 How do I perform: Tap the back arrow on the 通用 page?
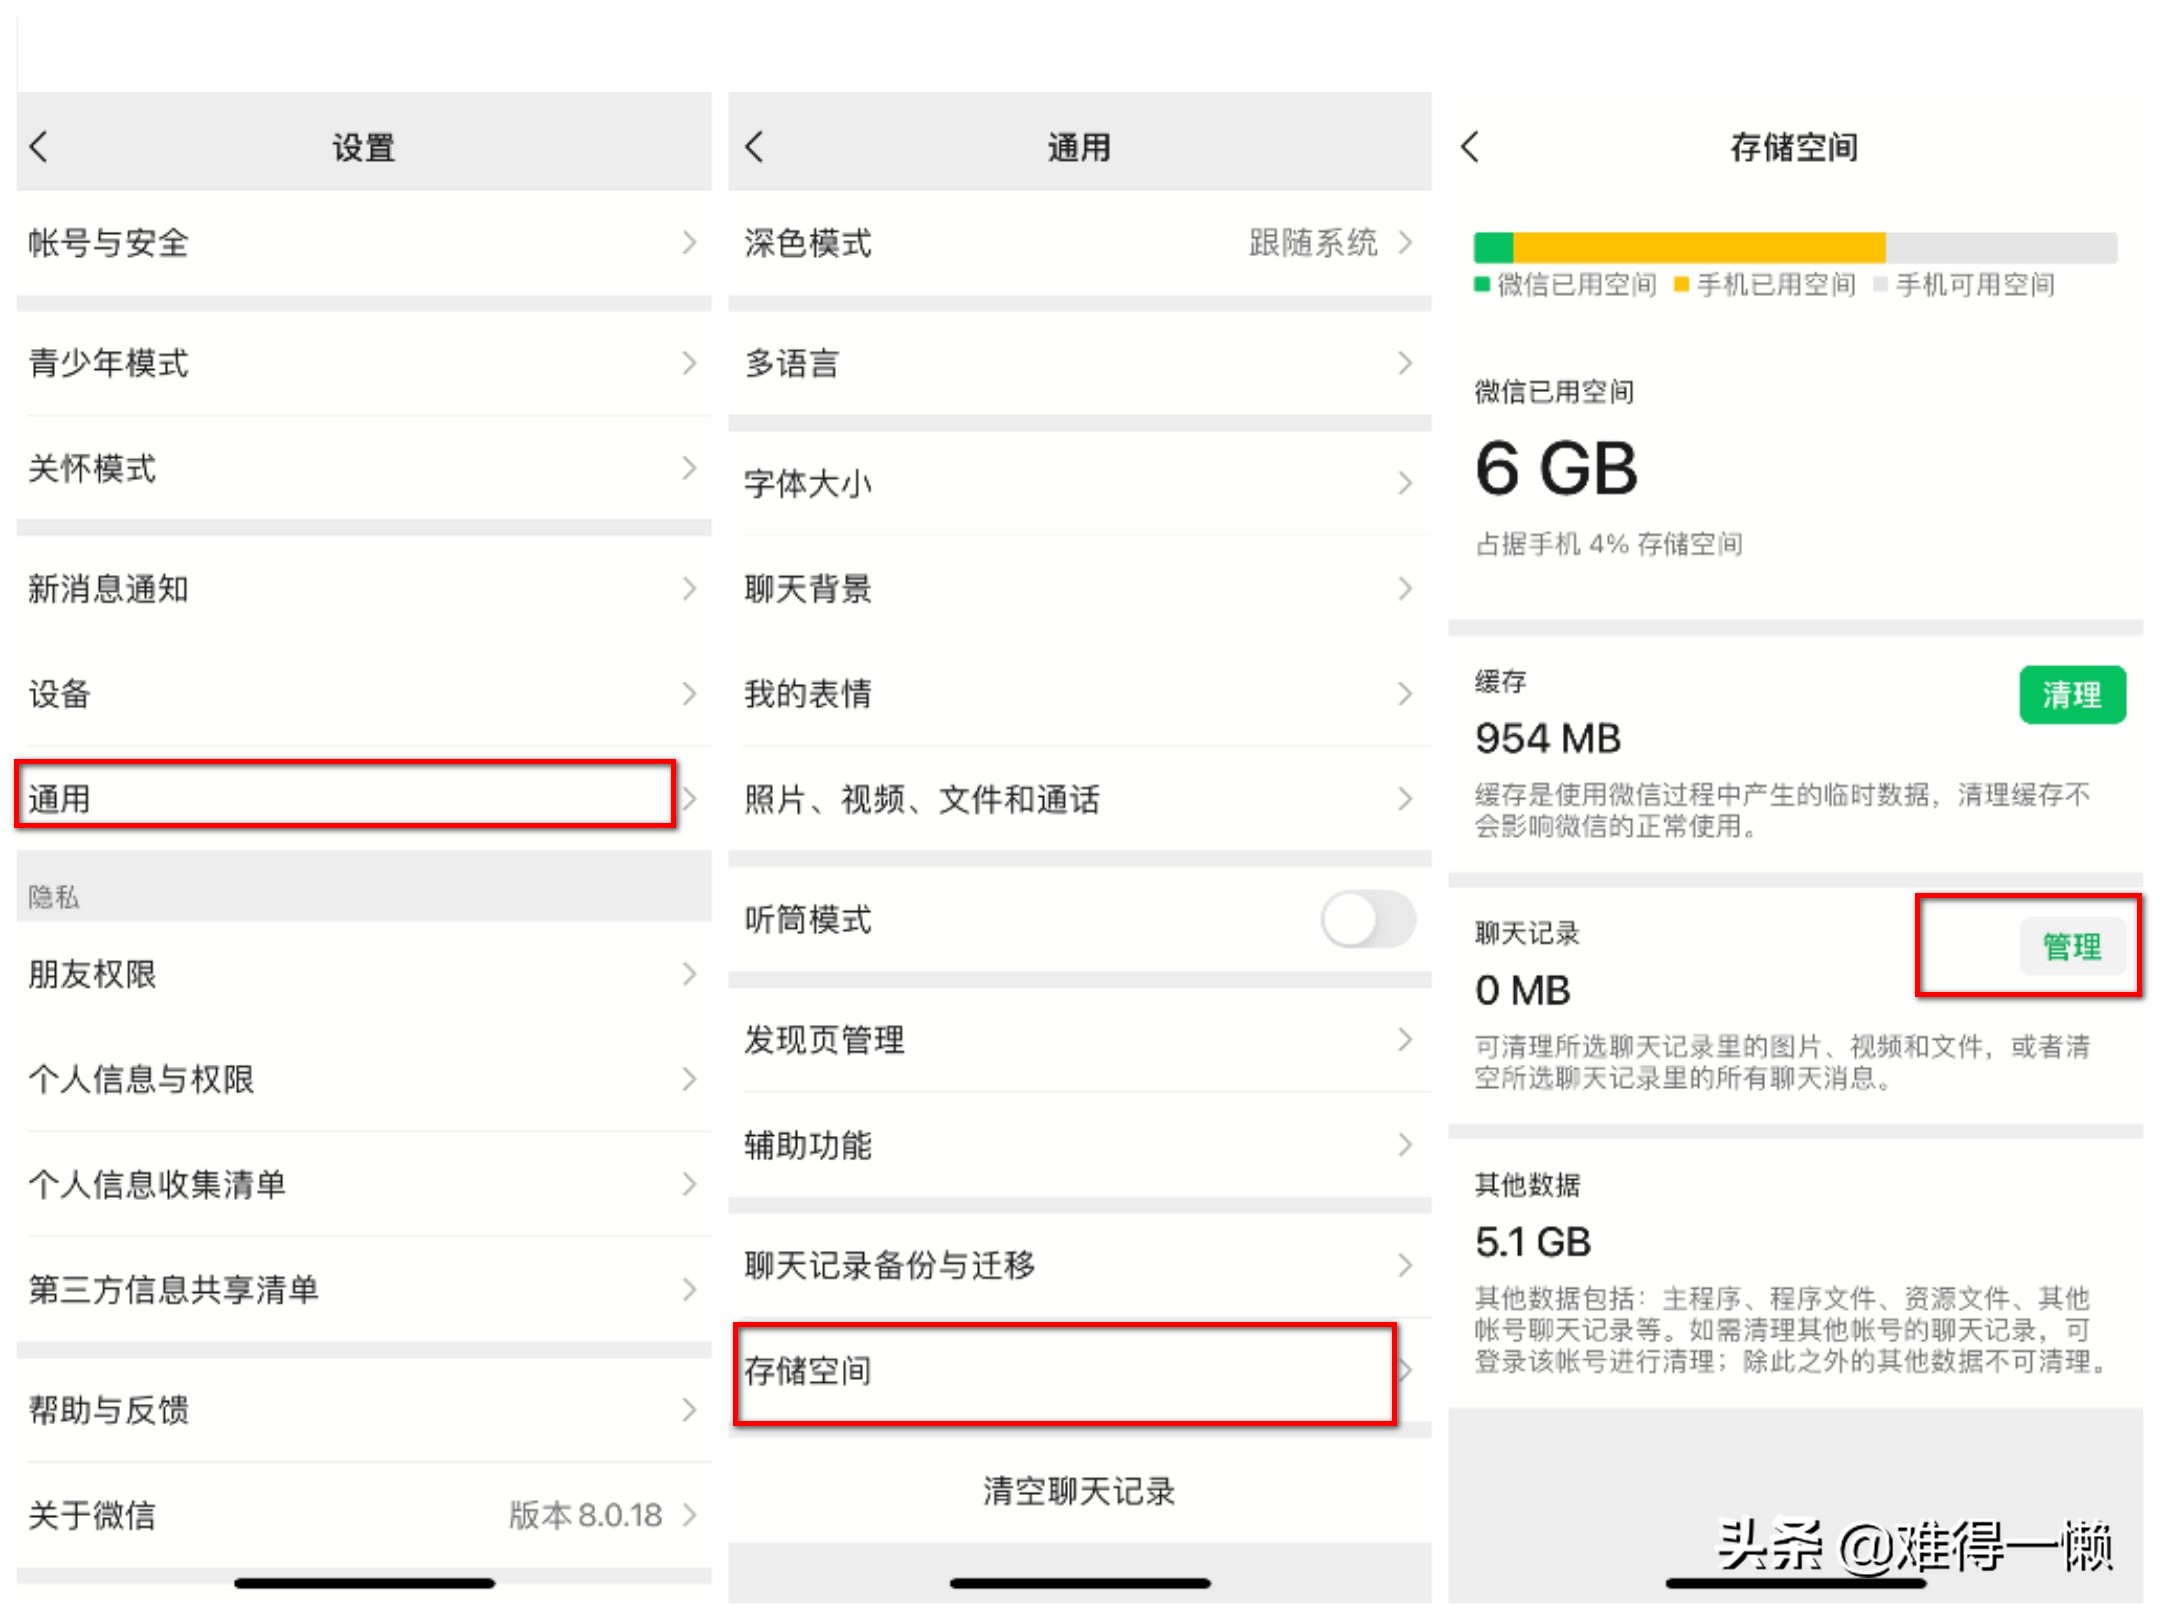point(755,145)
